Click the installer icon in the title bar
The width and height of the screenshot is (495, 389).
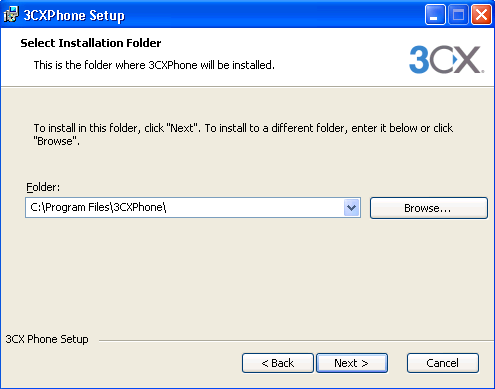(x=11, y=14)
